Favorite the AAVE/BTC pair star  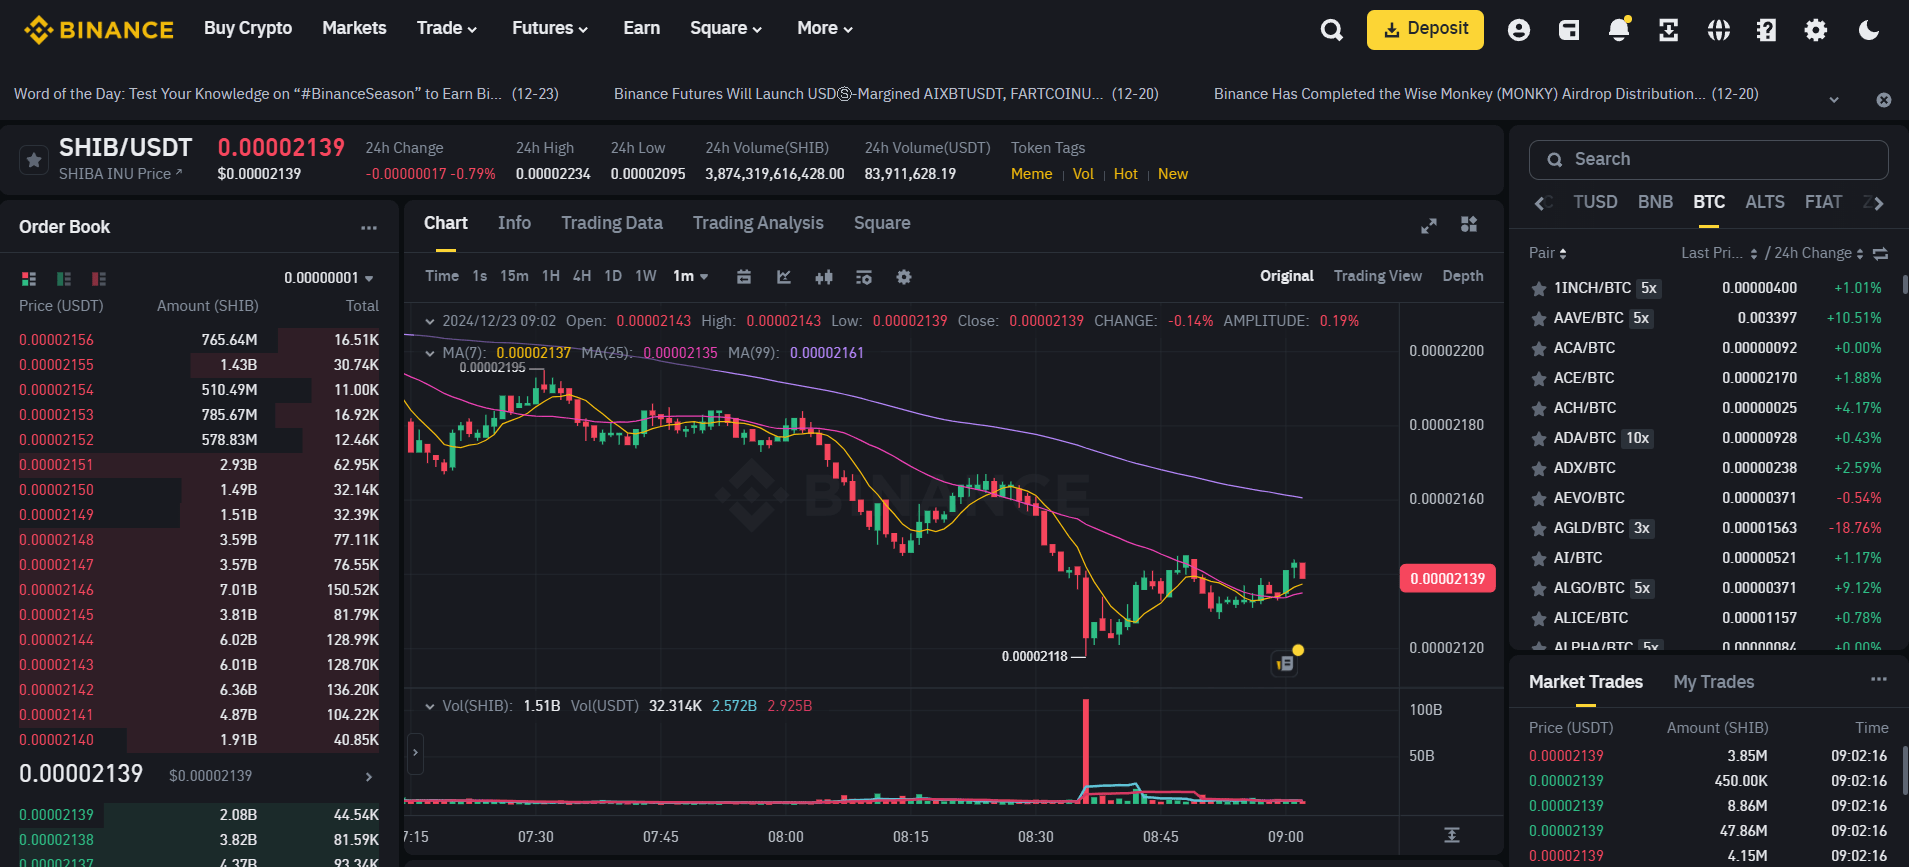pyautogui.click(x=1539, y=319)
